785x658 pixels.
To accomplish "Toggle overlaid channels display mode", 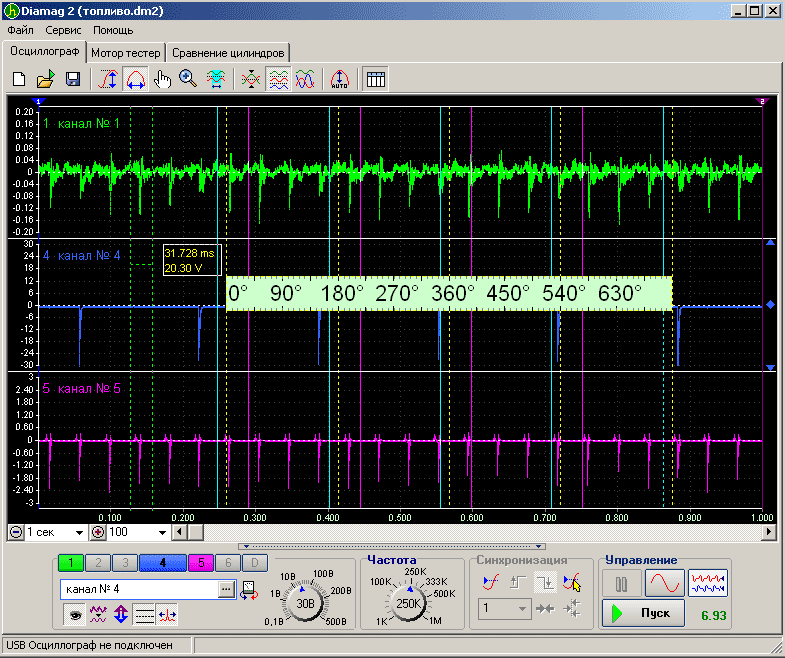I will click(x=305, y=79).
